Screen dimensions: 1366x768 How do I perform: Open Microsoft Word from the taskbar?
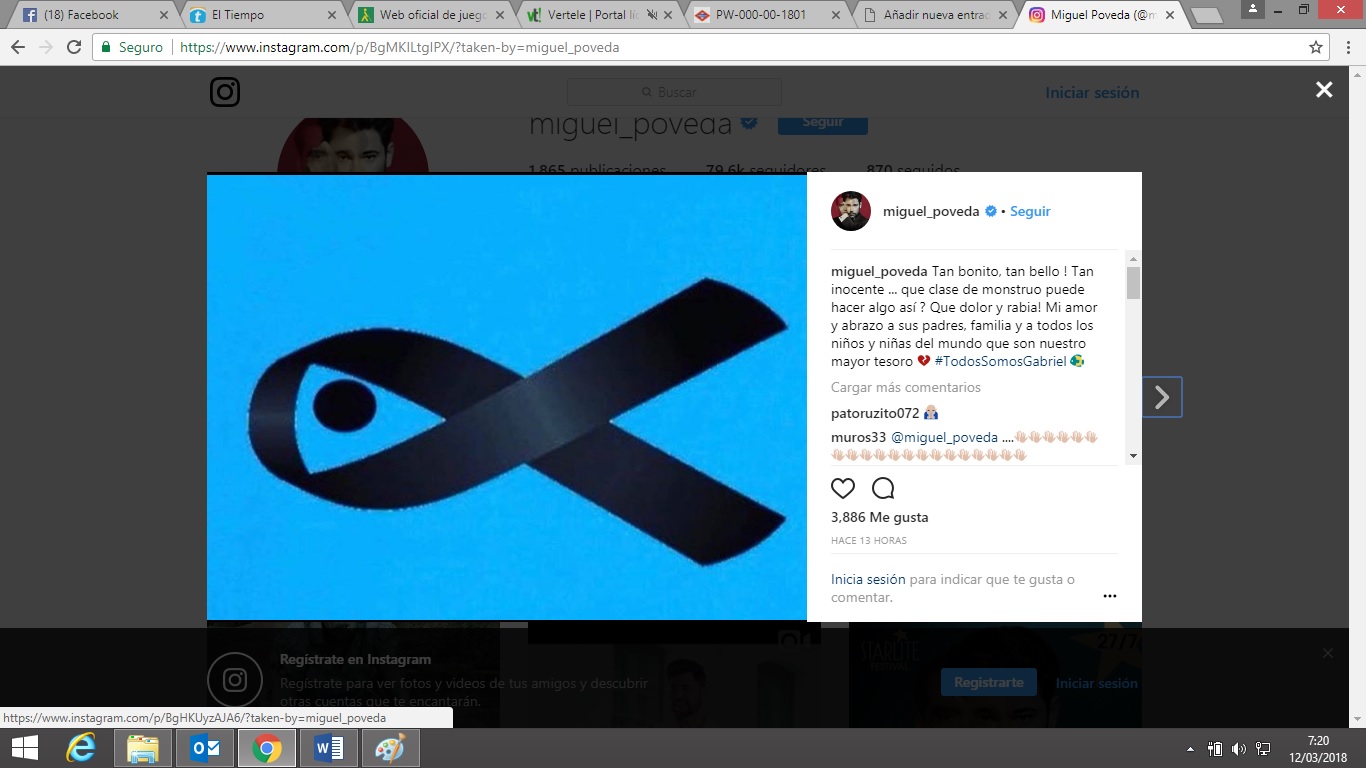(328, 748)
